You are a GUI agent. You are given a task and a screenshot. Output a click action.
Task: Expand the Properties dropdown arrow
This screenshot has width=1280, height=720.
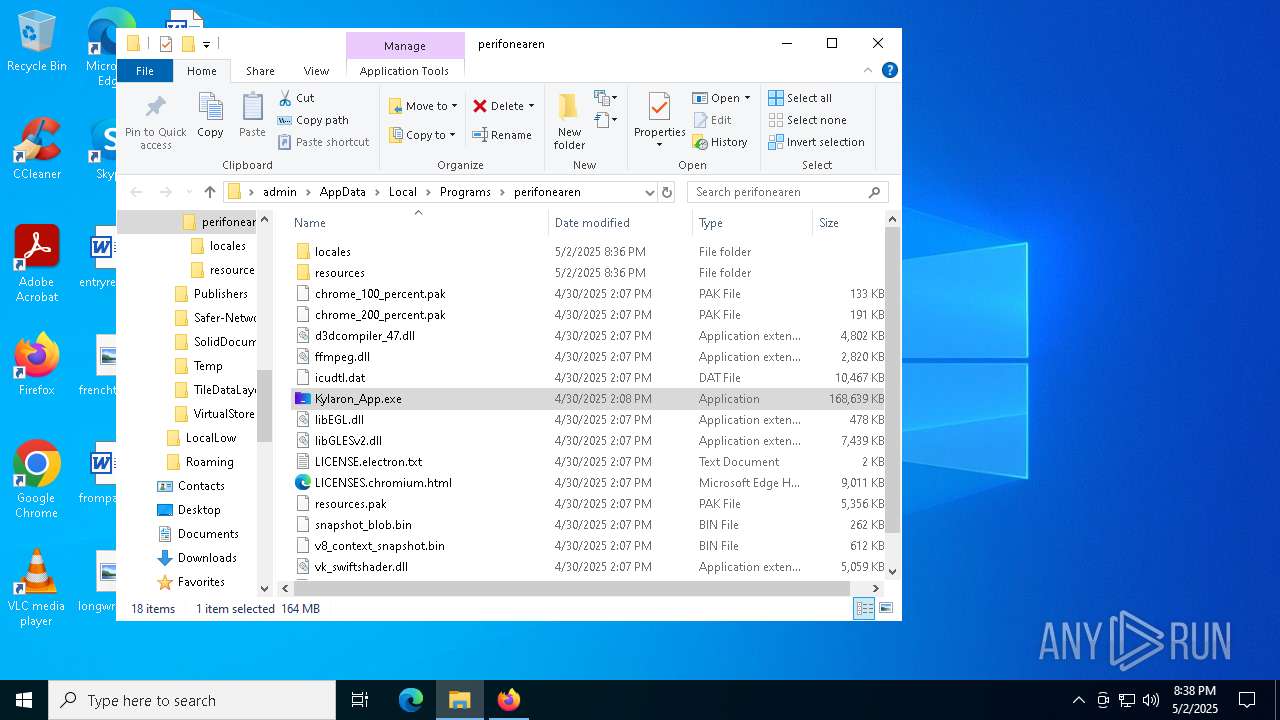click(x=659, y=145)
